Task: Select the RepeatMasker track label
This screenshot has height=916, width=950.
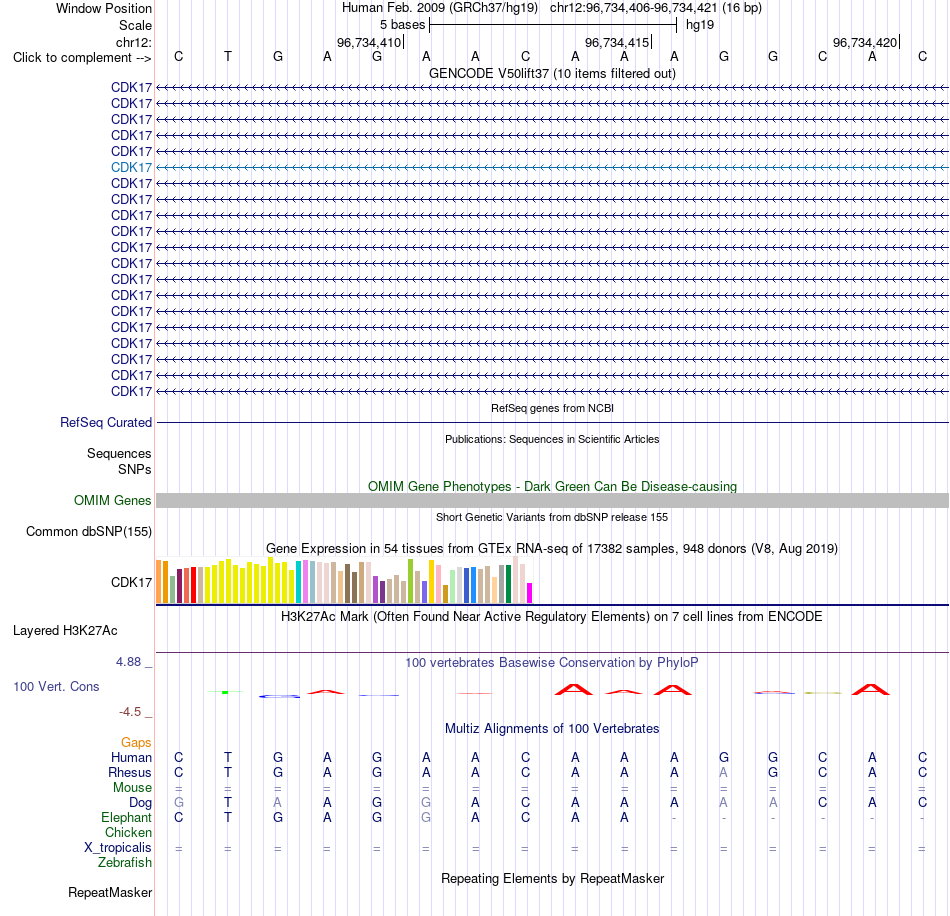Action: (x=110, y=892)
